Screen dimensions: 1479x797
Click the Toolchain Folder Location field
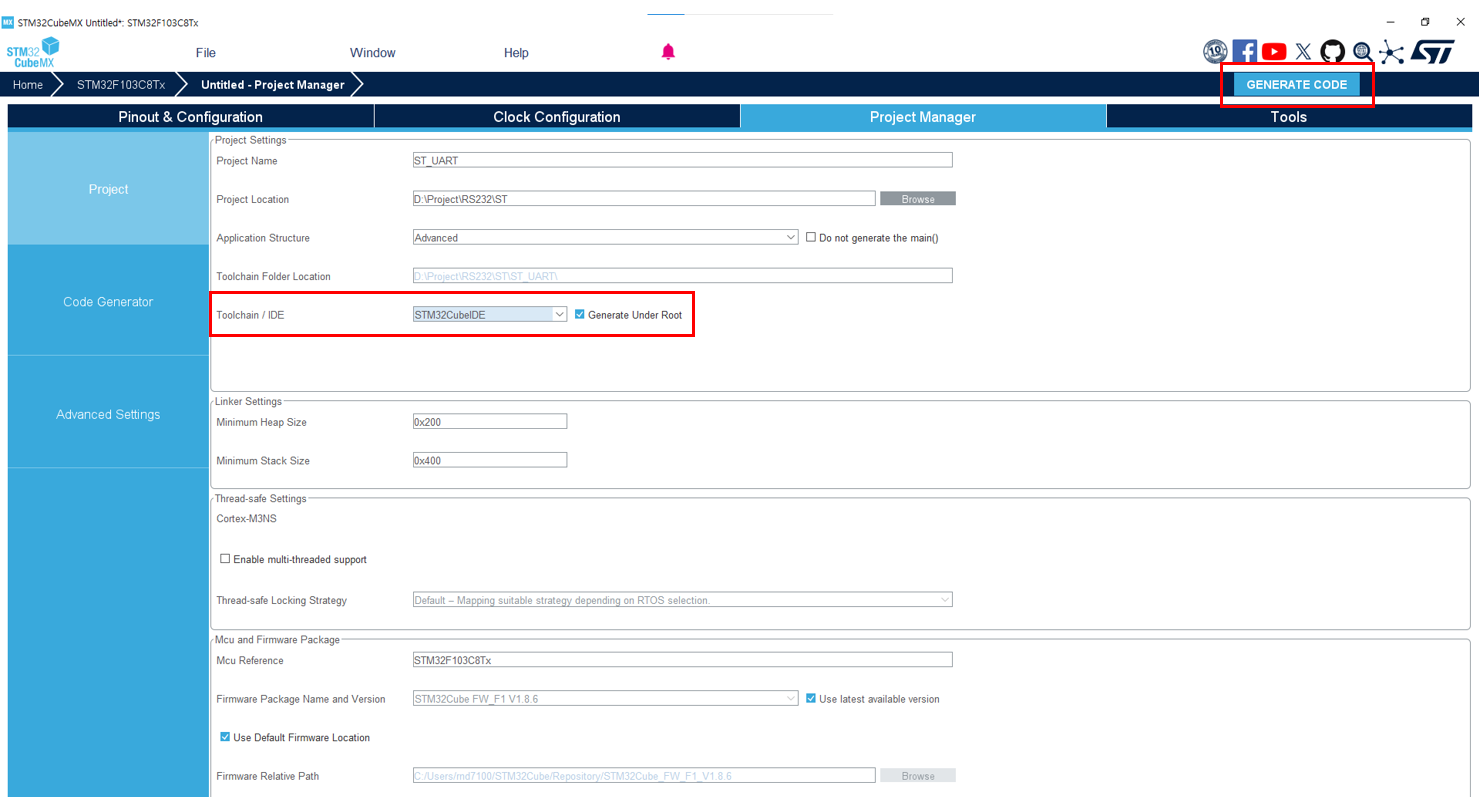coord(682,276)
